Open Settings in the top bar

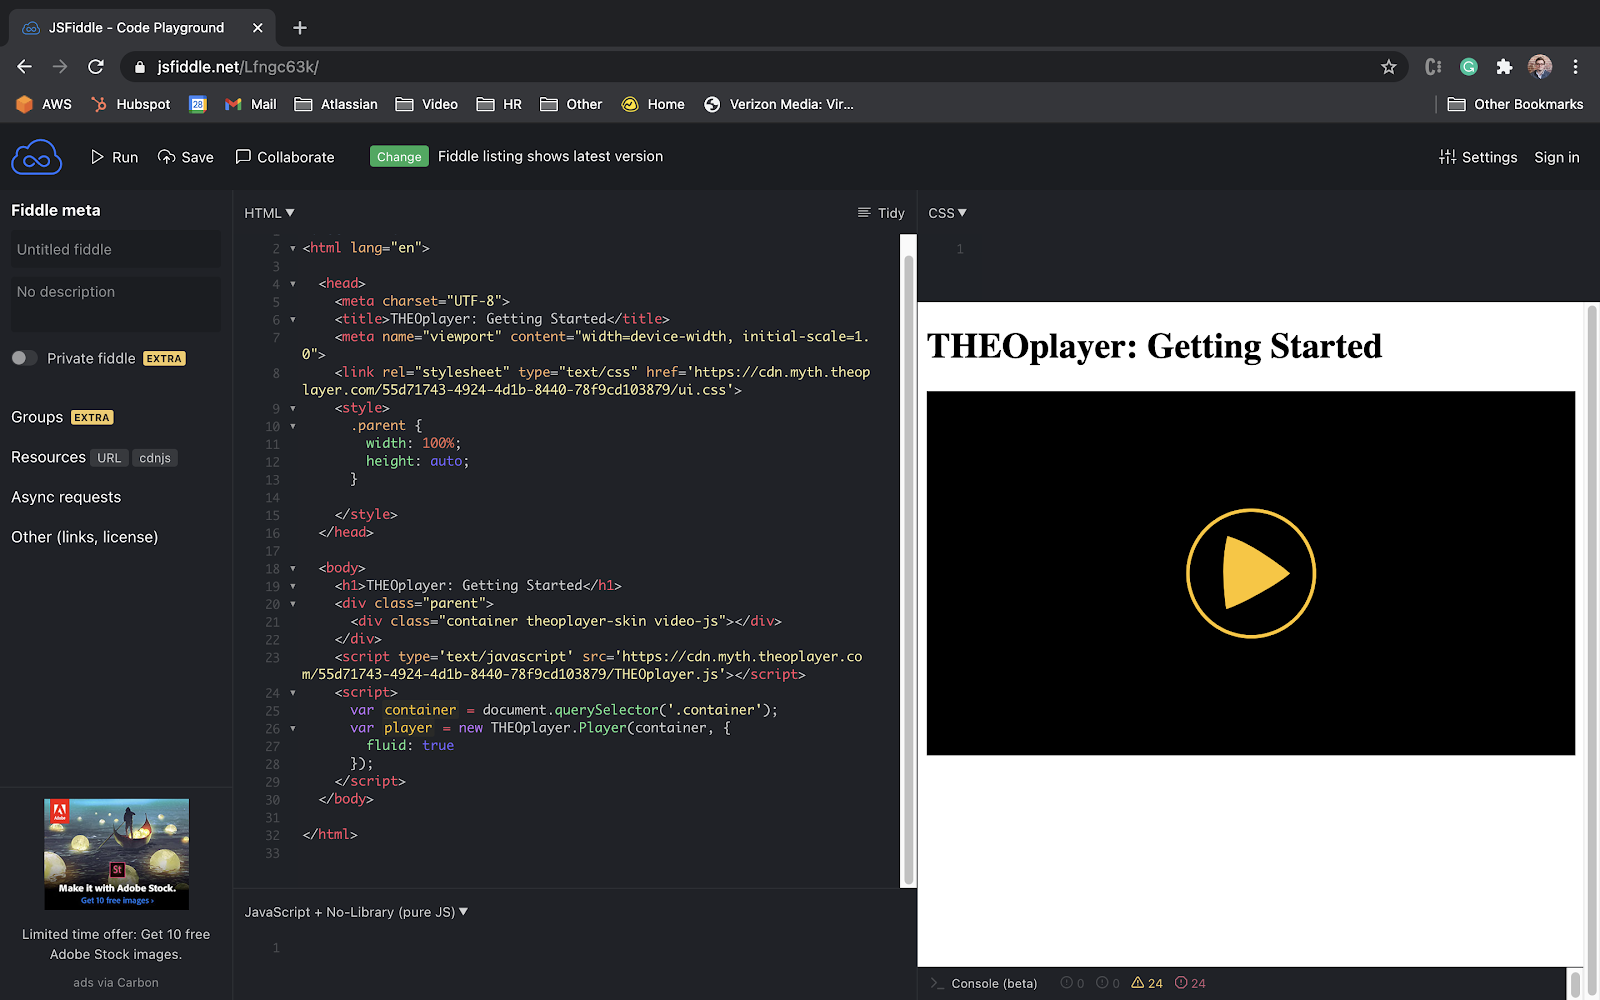[1478, 157]
